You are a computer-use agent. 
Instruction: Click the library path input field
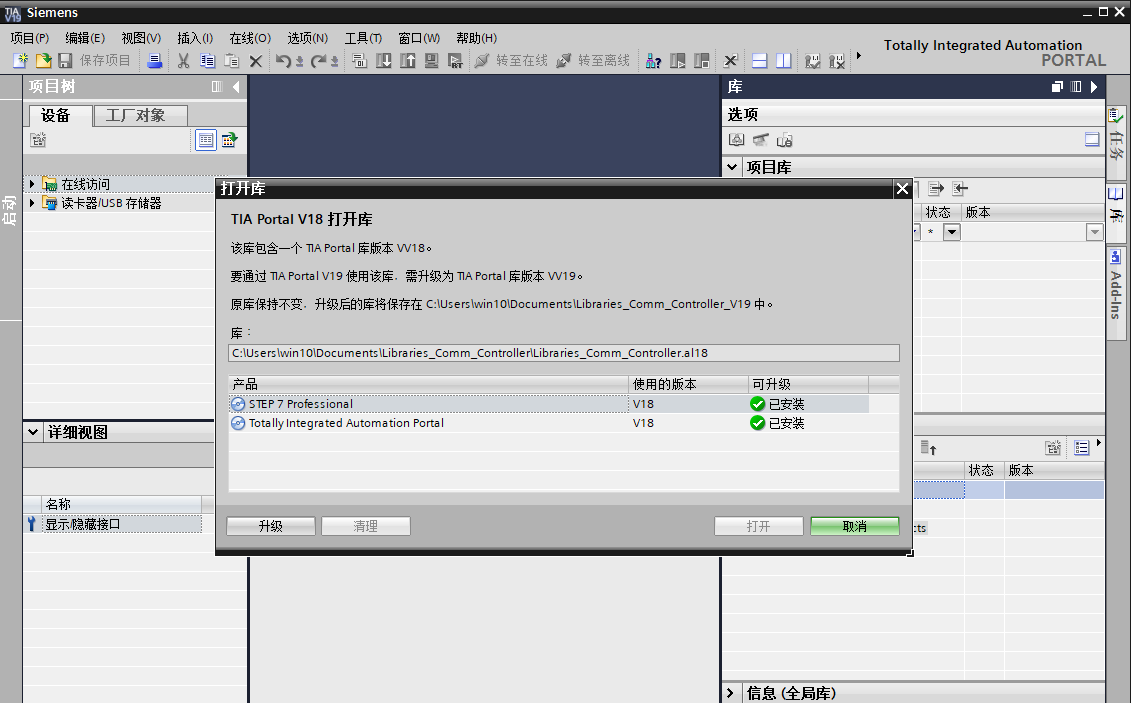tap(563, 353)
